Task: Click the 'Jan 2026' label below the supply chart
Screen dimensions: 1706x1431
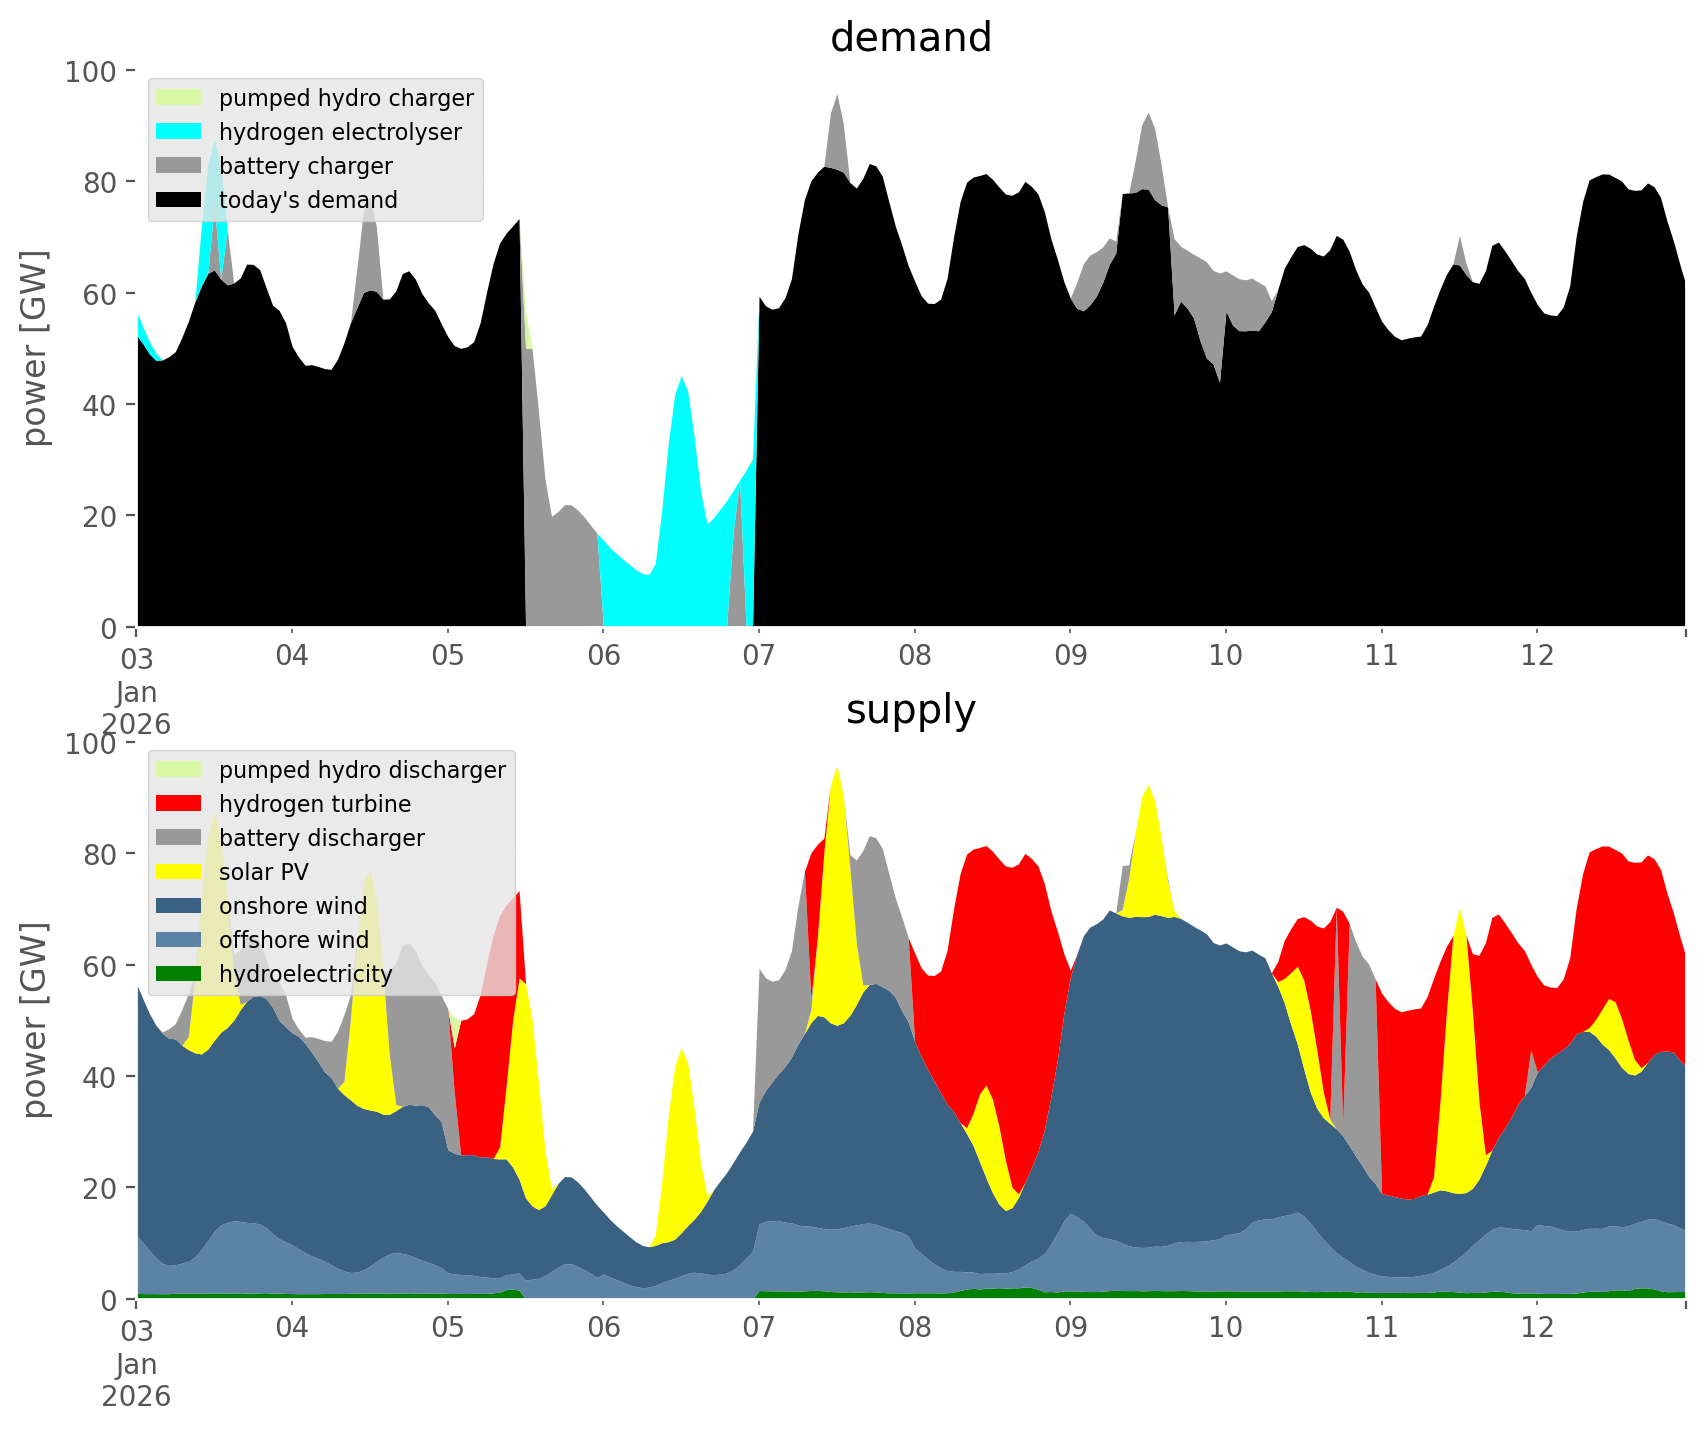Action: [136, 1380]
